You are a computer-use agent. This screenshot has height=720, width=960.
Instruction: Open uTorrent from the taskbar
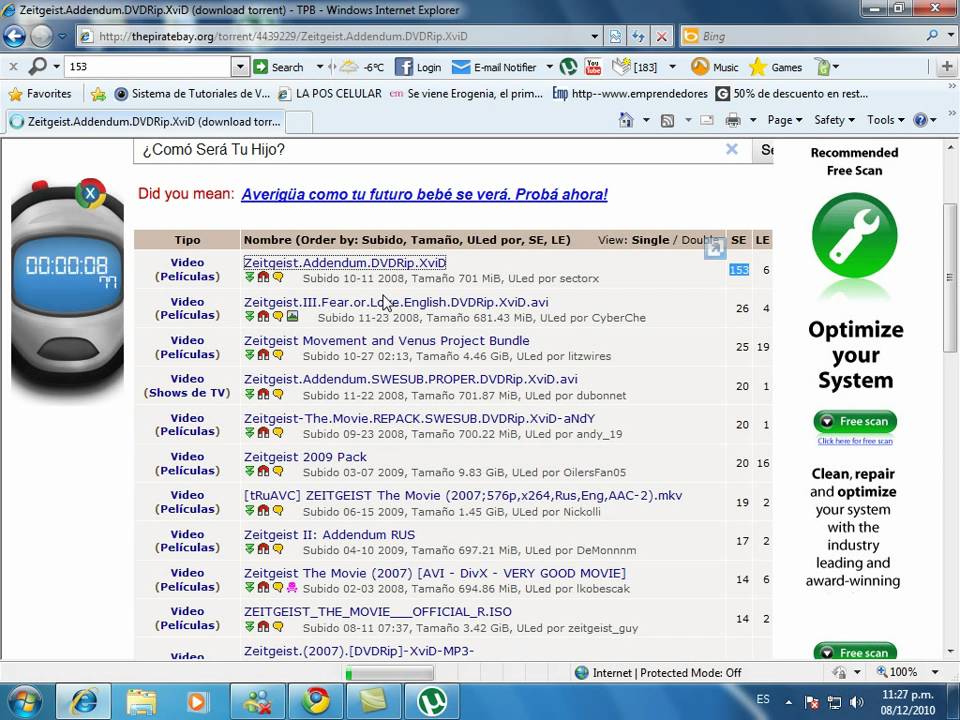coord(432,702)
